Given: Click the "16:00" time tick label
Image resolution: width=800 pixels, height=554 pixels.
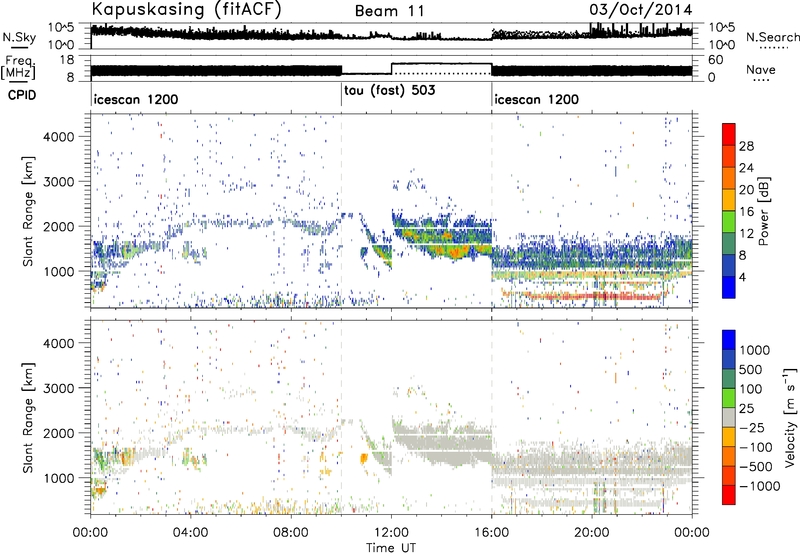Looking at the screenshot, I should coord(491,533).
